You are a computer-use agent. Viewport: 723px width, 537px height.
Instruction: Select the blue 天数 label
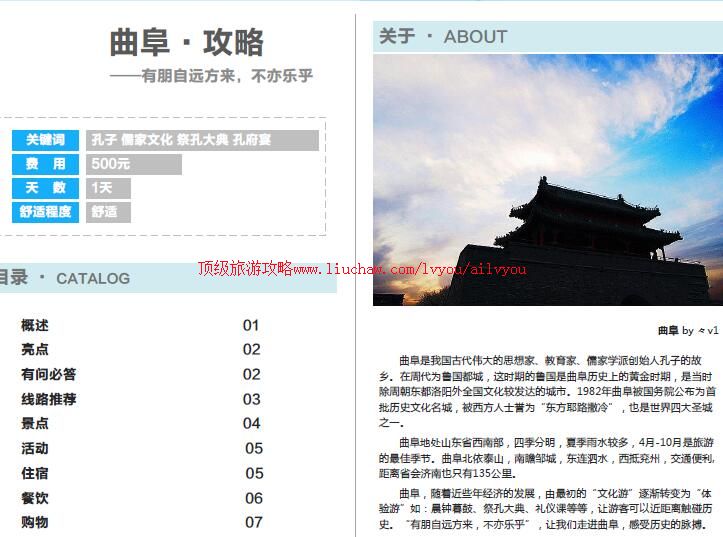pos(45,188)
